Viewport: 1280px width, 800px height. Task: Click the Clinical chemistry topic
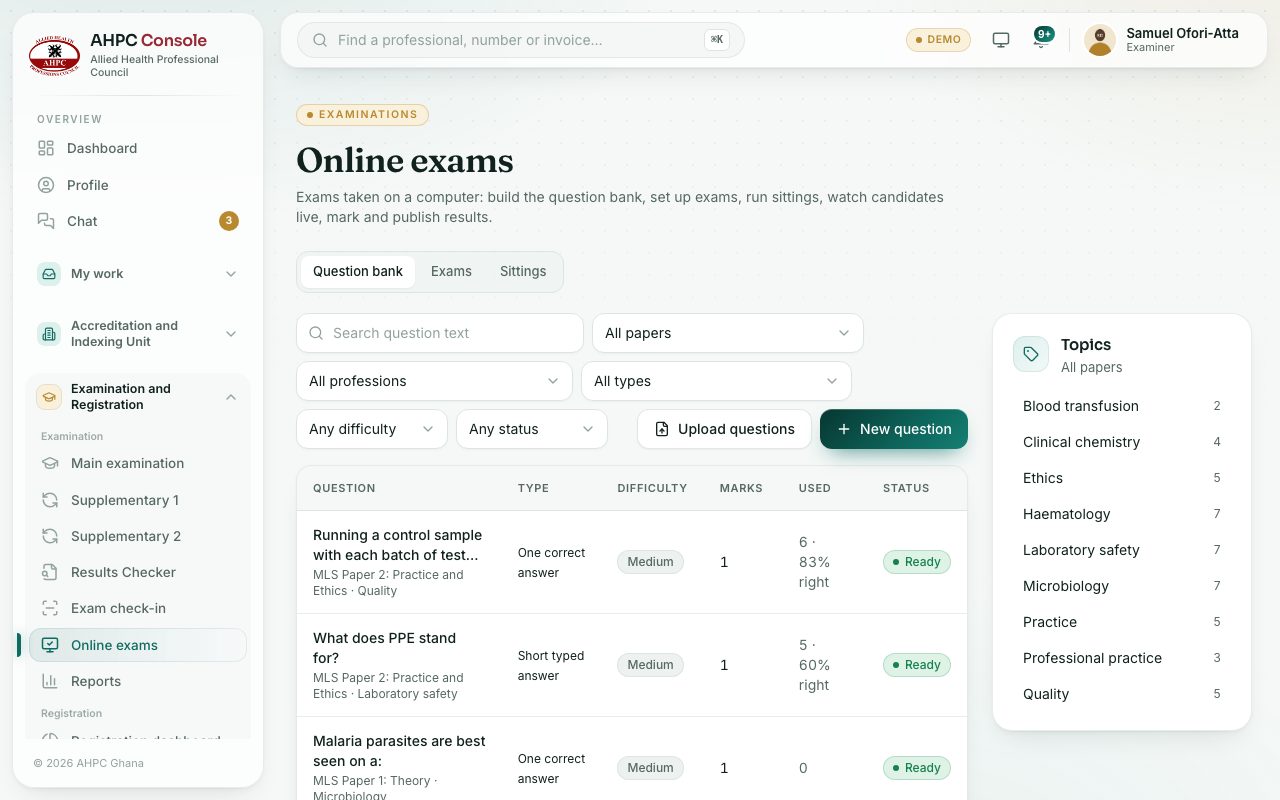click(1122, 442)
